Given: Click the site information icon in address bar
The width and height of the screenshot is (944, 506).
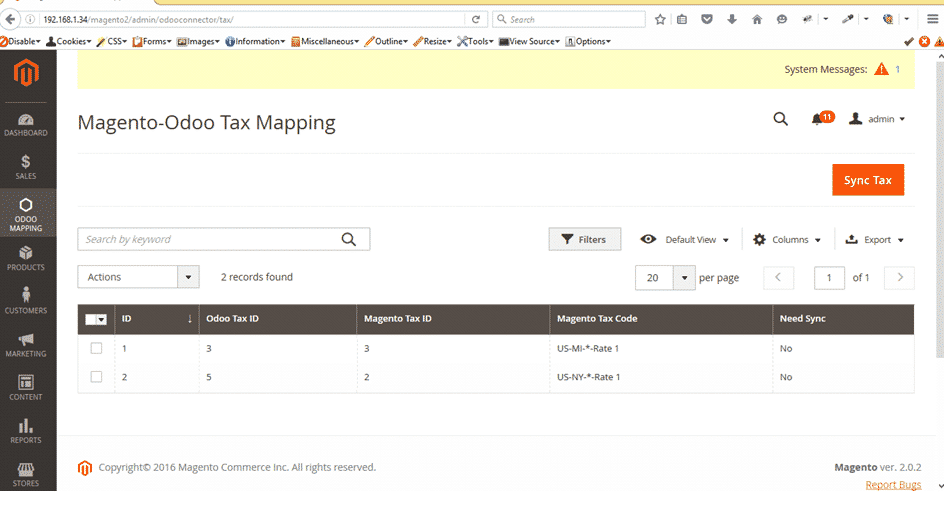Looking at the screenshot, I should point(30,19).
